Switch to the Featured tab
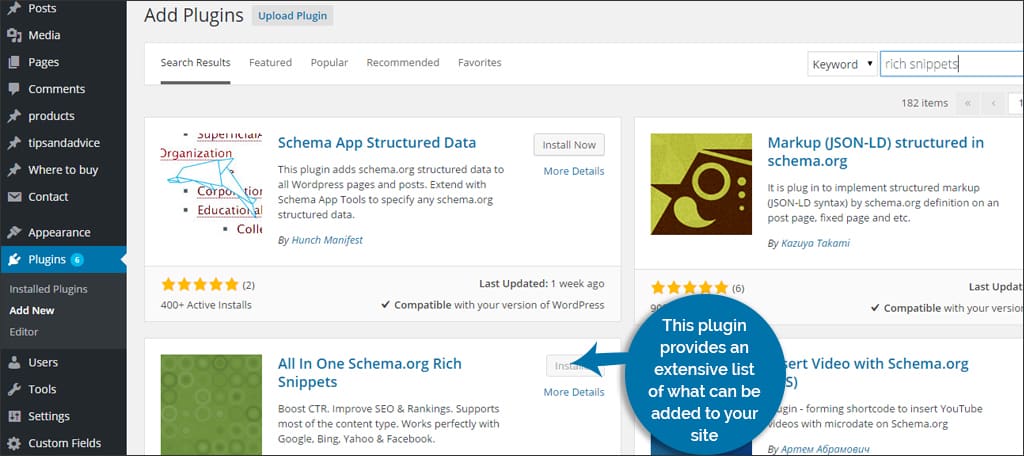Viewport: 1024px width, 456px height. click(270, 63)
